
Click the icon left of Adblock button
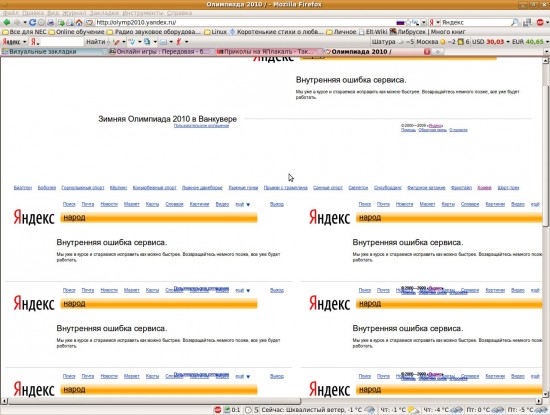[x=527, y=22]
